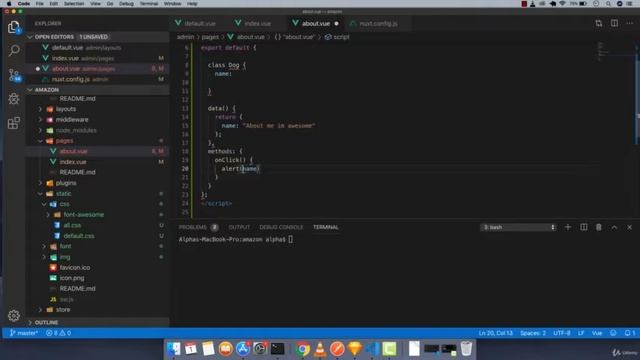640x360 pixels.
Task: Switch to the Terminal panel tab
Action: [326, 227]
